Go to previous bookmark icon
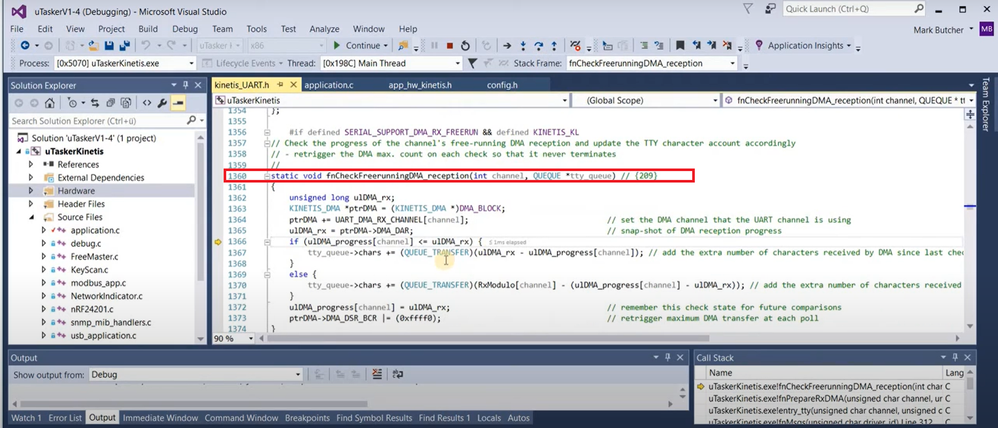The image size is (998, 428). (x=697, y=46)
